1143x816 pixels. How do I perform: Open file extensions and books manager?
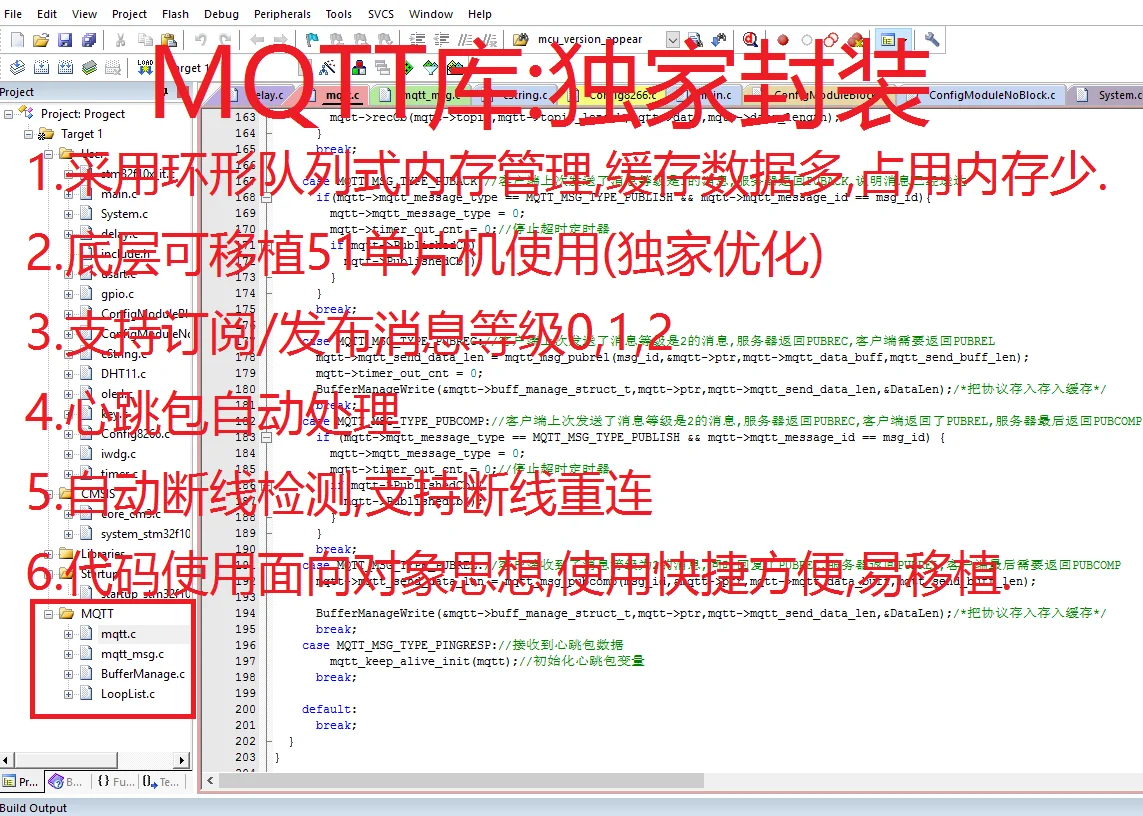pyautogui.click(x=359, y=68)
